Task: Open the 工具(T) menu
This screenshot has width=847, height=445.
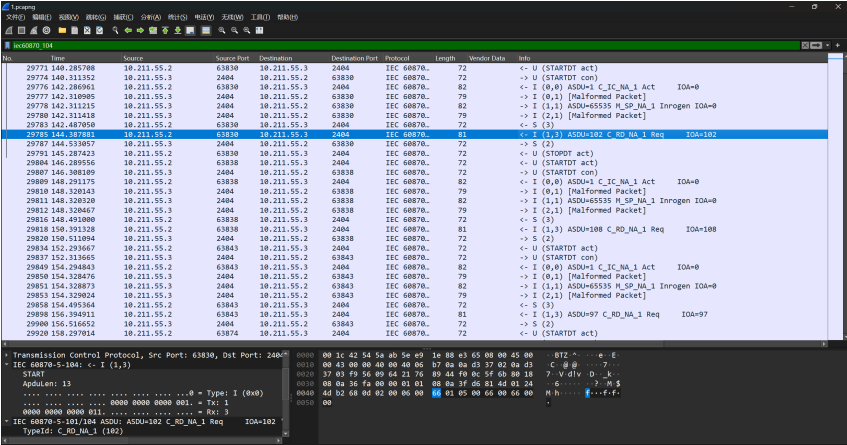Action: [x=260, y=17]
